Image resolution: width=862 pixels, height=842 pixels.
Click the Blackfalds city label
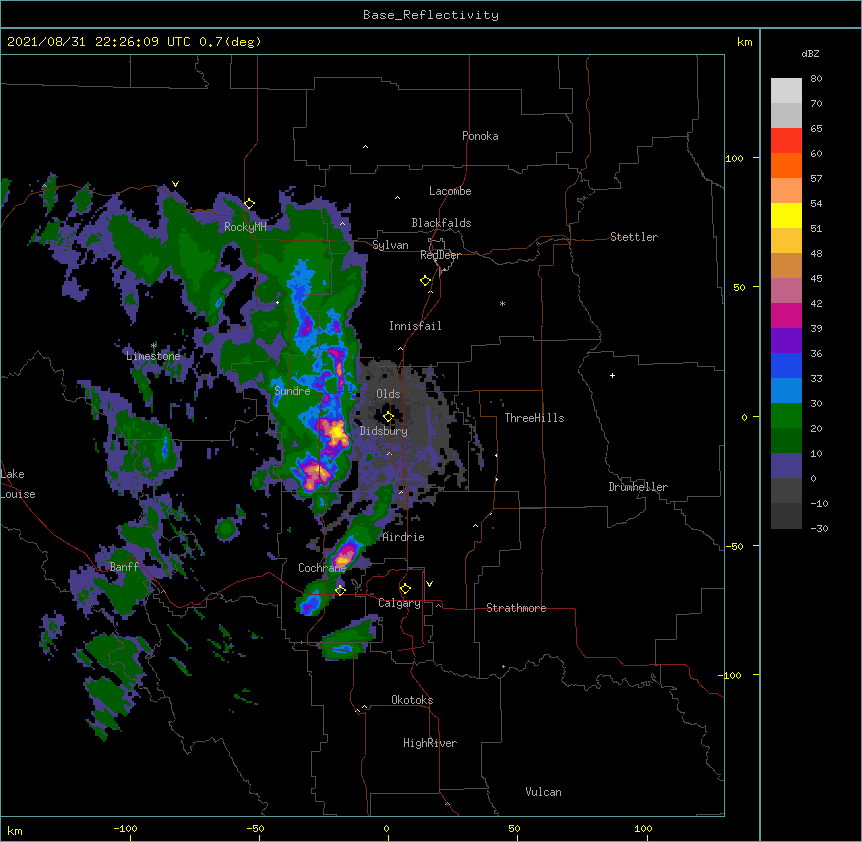click(x=441, y=223)
